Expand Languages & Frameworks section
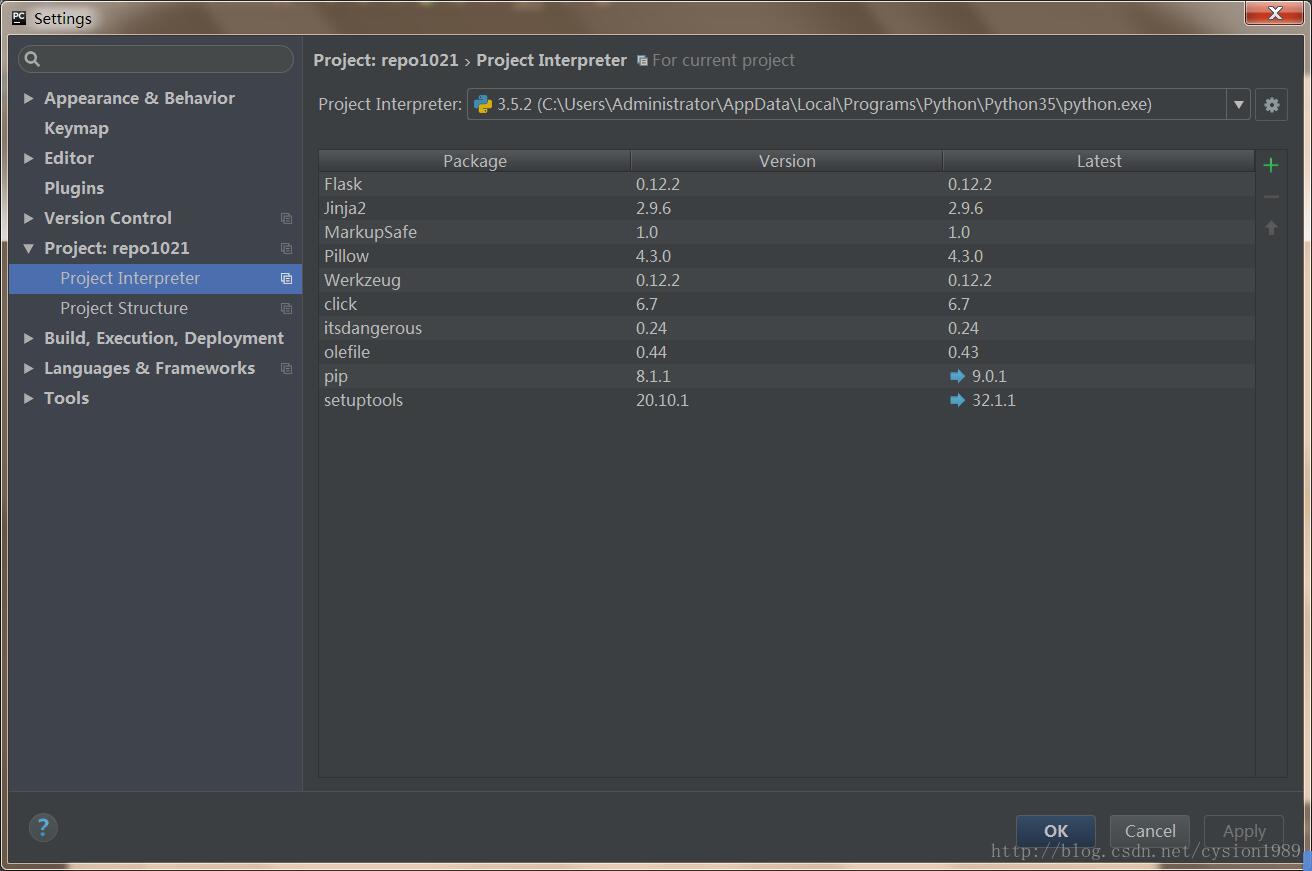Image resolution: width=1312 pixels, height=871 pixels. pyautogui.click(x=28, y=368)
